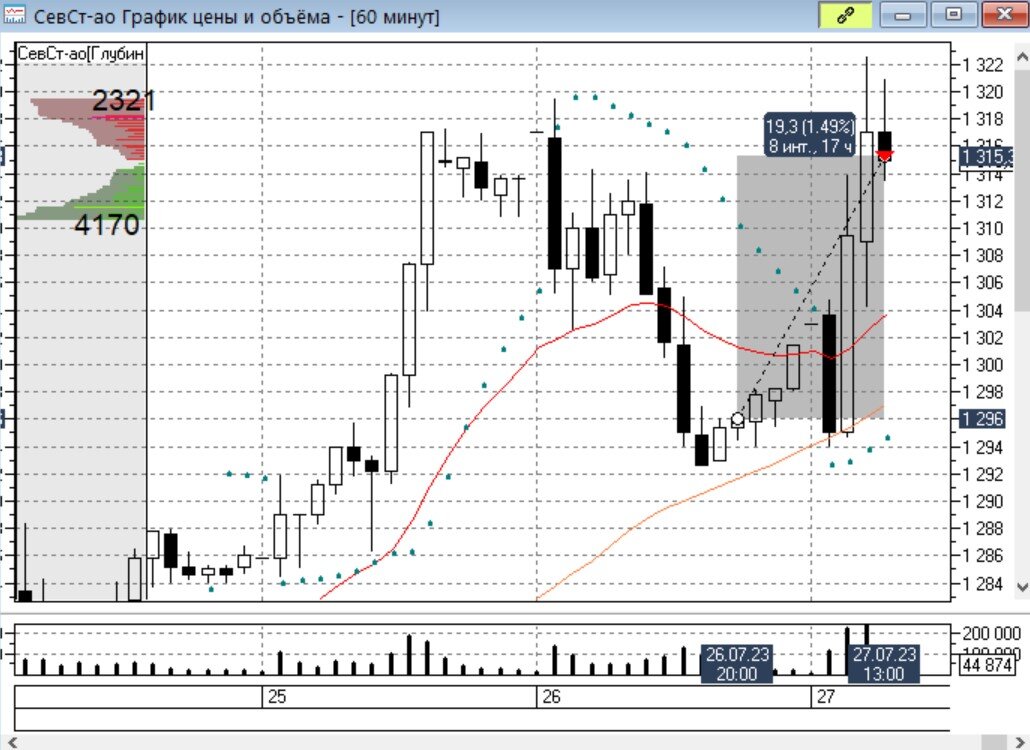
Task: Click the red triangle measurement end marker
Action: [884, 155]
